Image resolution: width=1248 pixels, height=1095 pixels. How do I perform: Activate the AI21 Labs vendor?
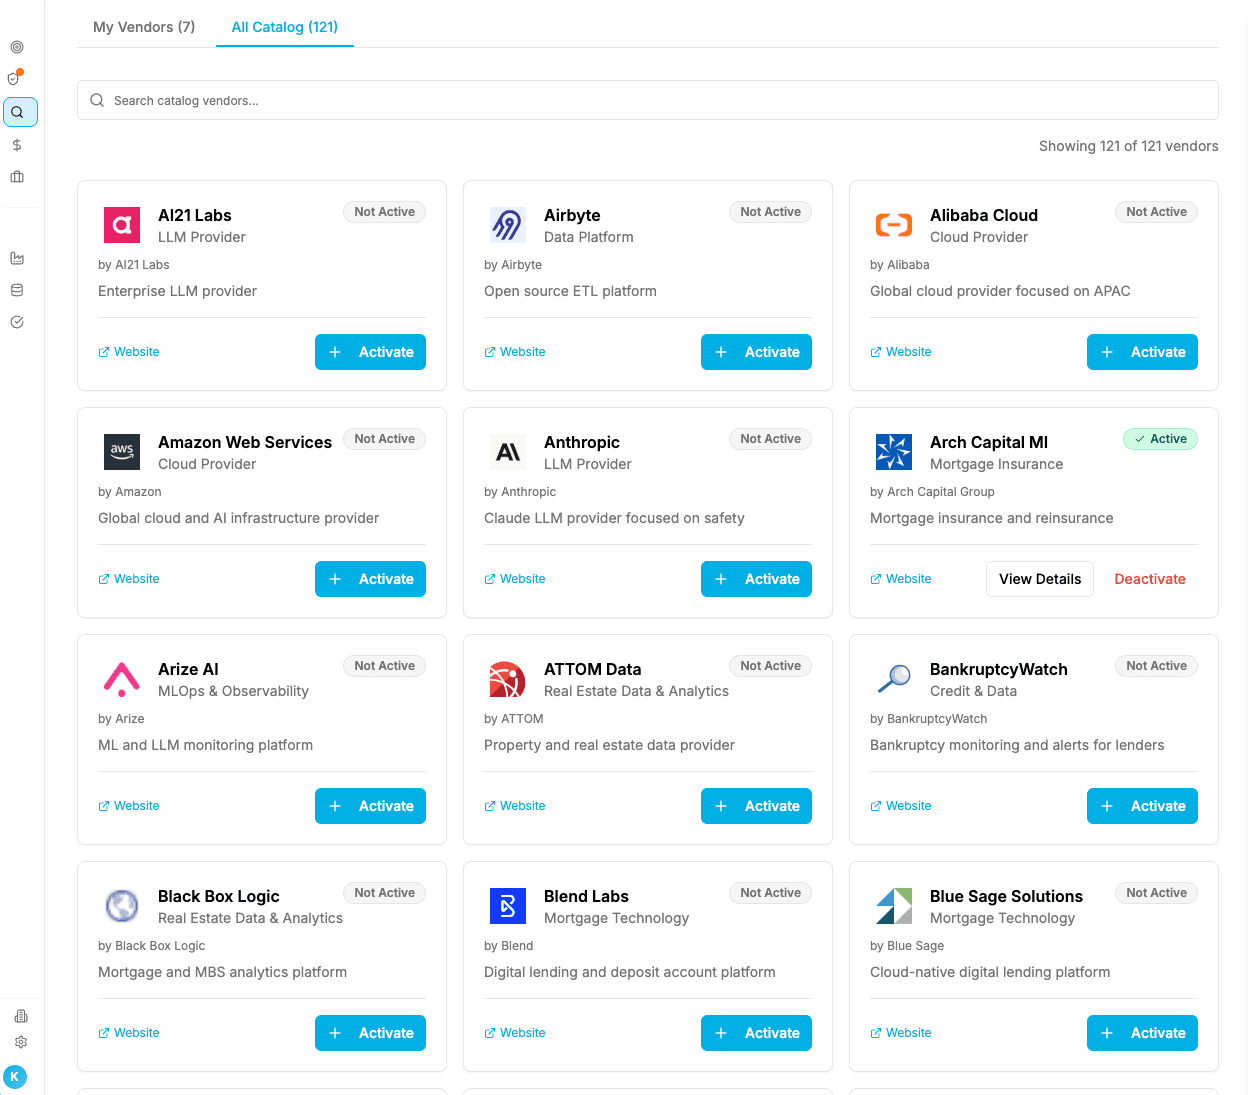(370, 352)
